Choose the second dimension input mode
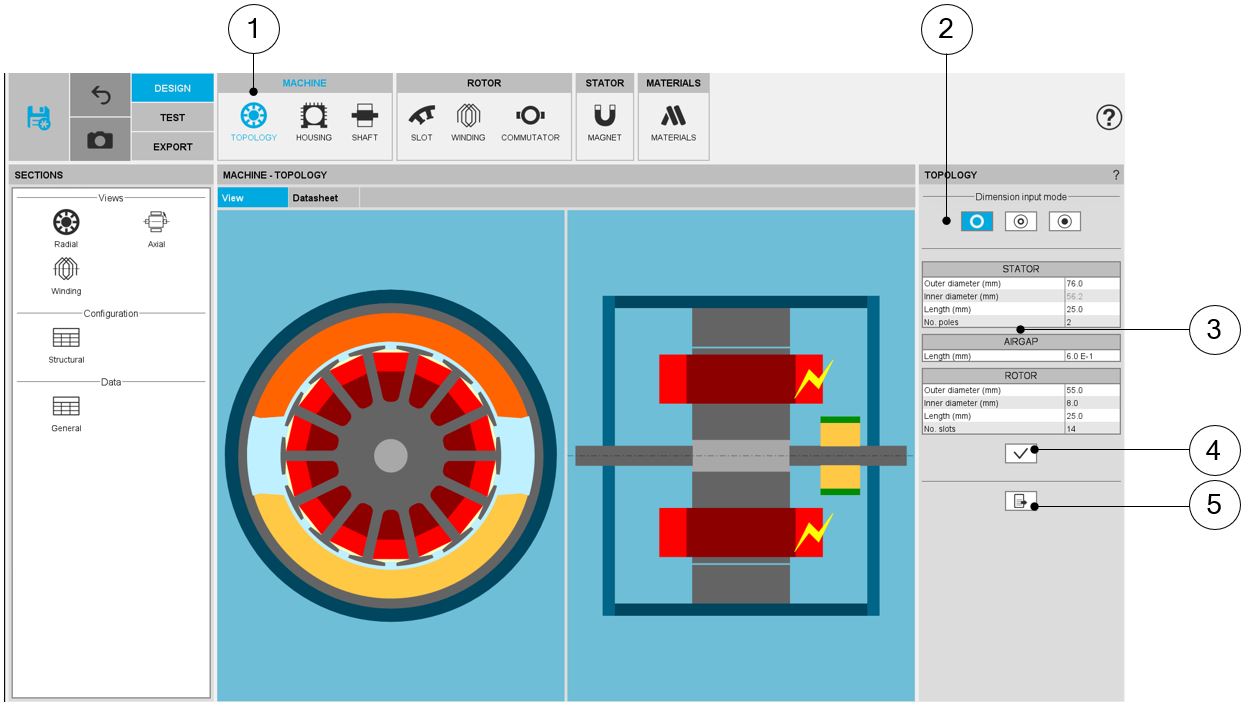The image size is (1248, 706). (x=1020, y=222)
